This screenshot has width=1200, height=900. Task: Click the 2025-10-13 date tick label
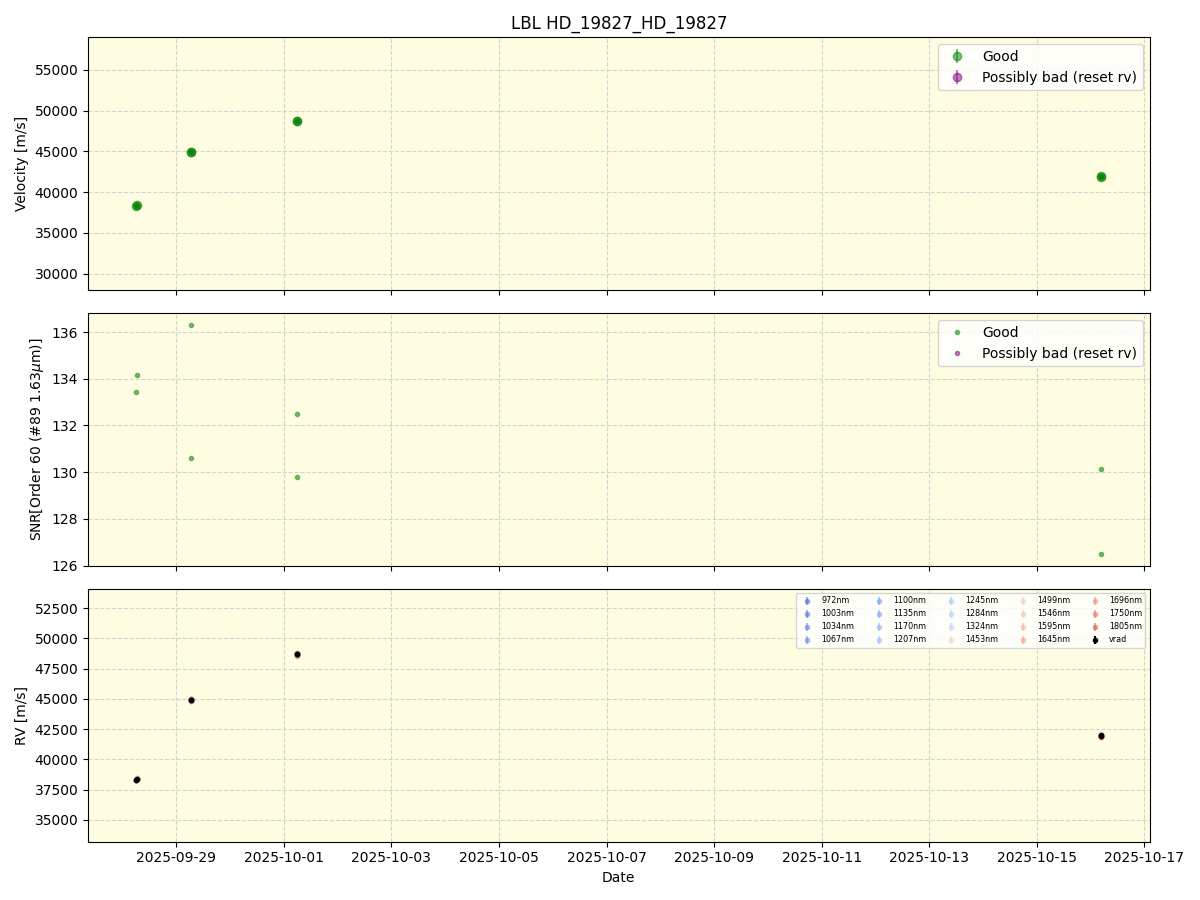click(929, 857)
